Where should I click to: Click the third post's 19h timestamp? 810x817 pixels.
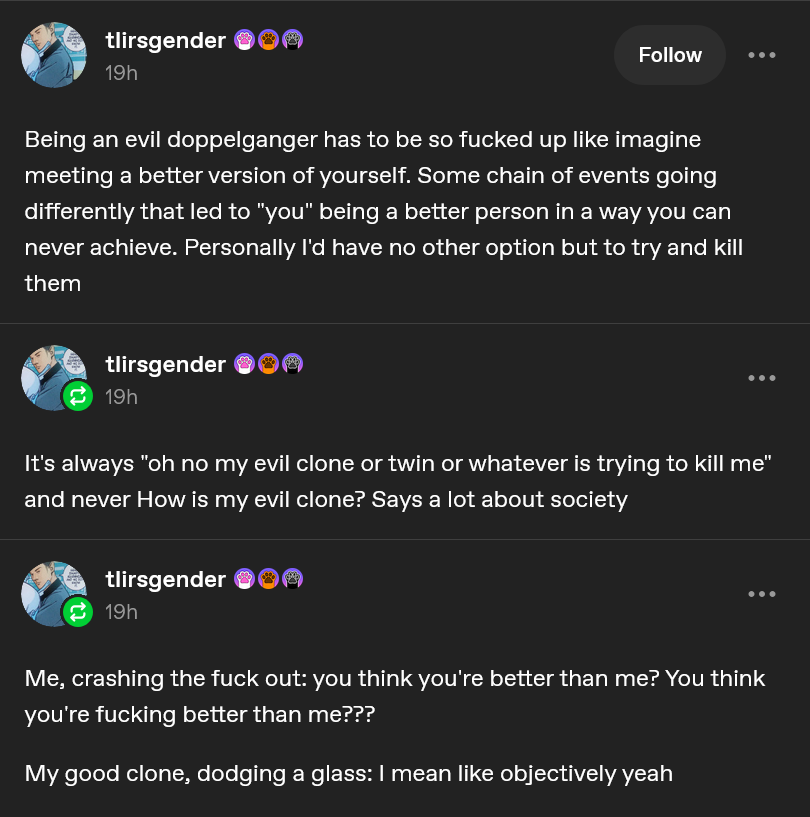click(x=121, y=612)
